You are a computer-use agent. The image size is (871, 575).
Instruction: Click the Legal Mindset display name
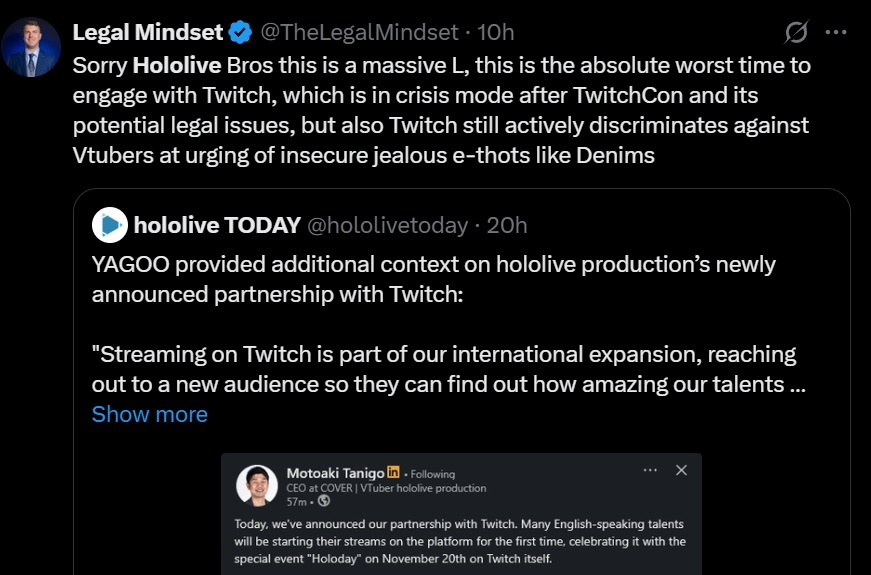(148, 32)
